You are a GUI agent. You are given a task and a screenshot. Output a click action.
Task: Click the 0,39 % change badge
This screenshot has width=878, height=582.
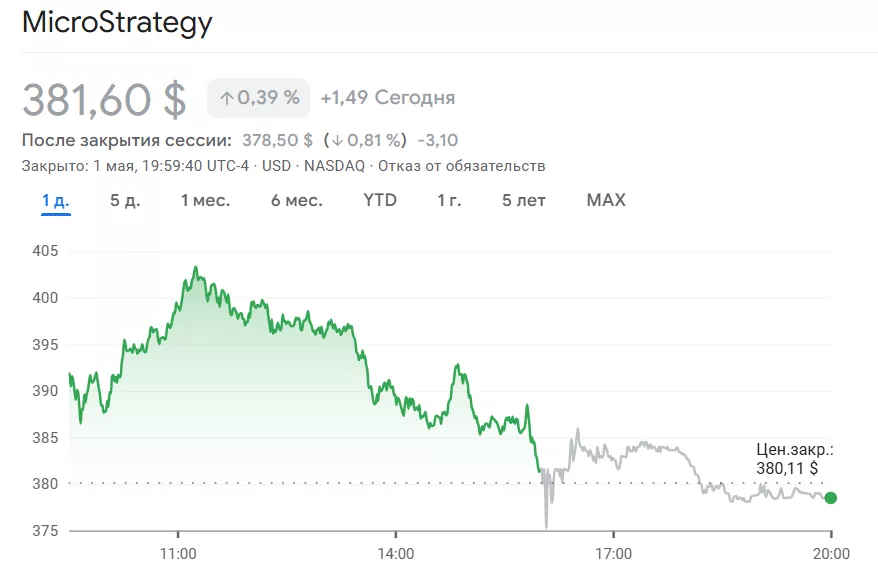click(x=259, y=98)
